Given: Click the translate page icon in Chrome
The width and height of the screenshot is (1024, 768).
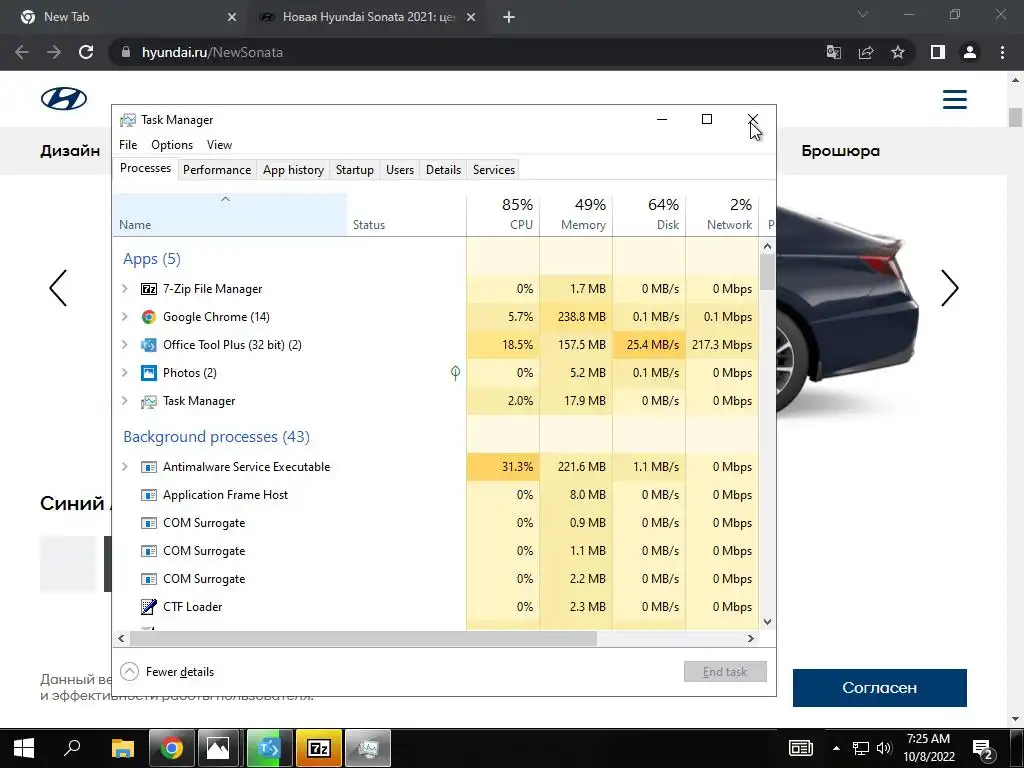Looking at the screenshot, I should 834,52.
